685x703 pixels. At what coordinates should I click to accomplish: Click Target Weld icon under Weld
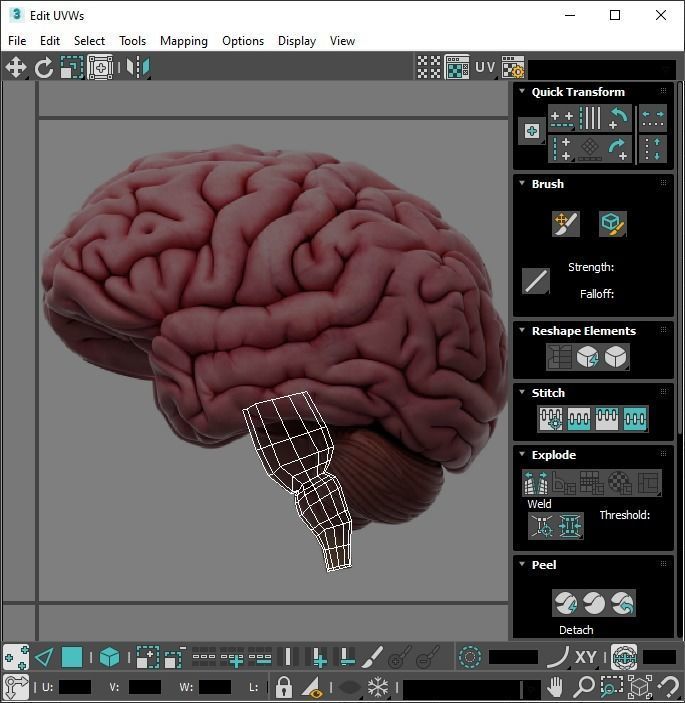tap(542, 525)
